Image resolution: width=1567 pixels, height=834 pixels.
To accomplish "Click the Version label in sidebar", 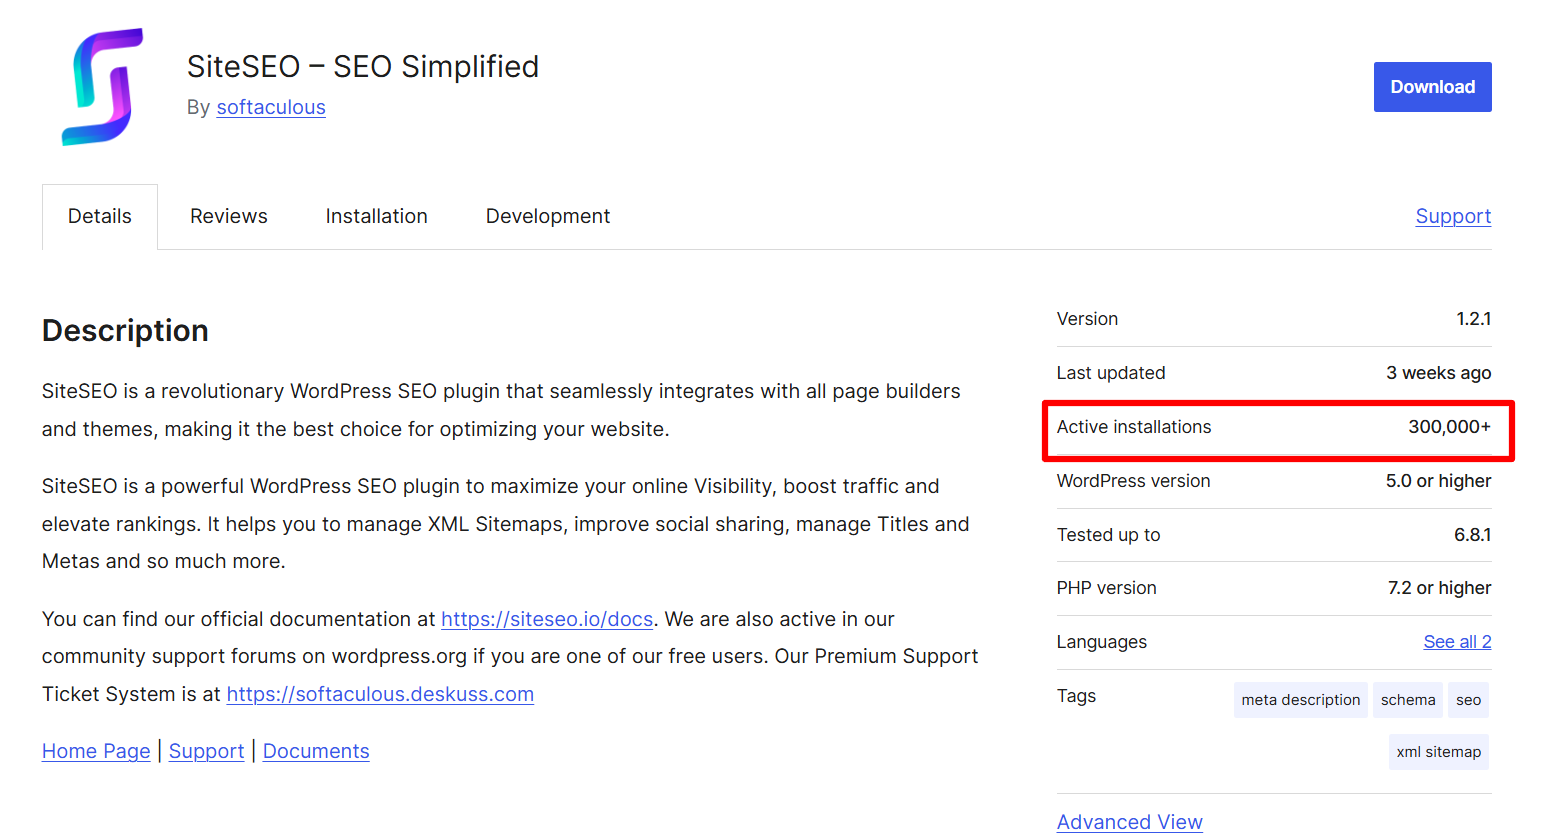I will (1088, 319).
